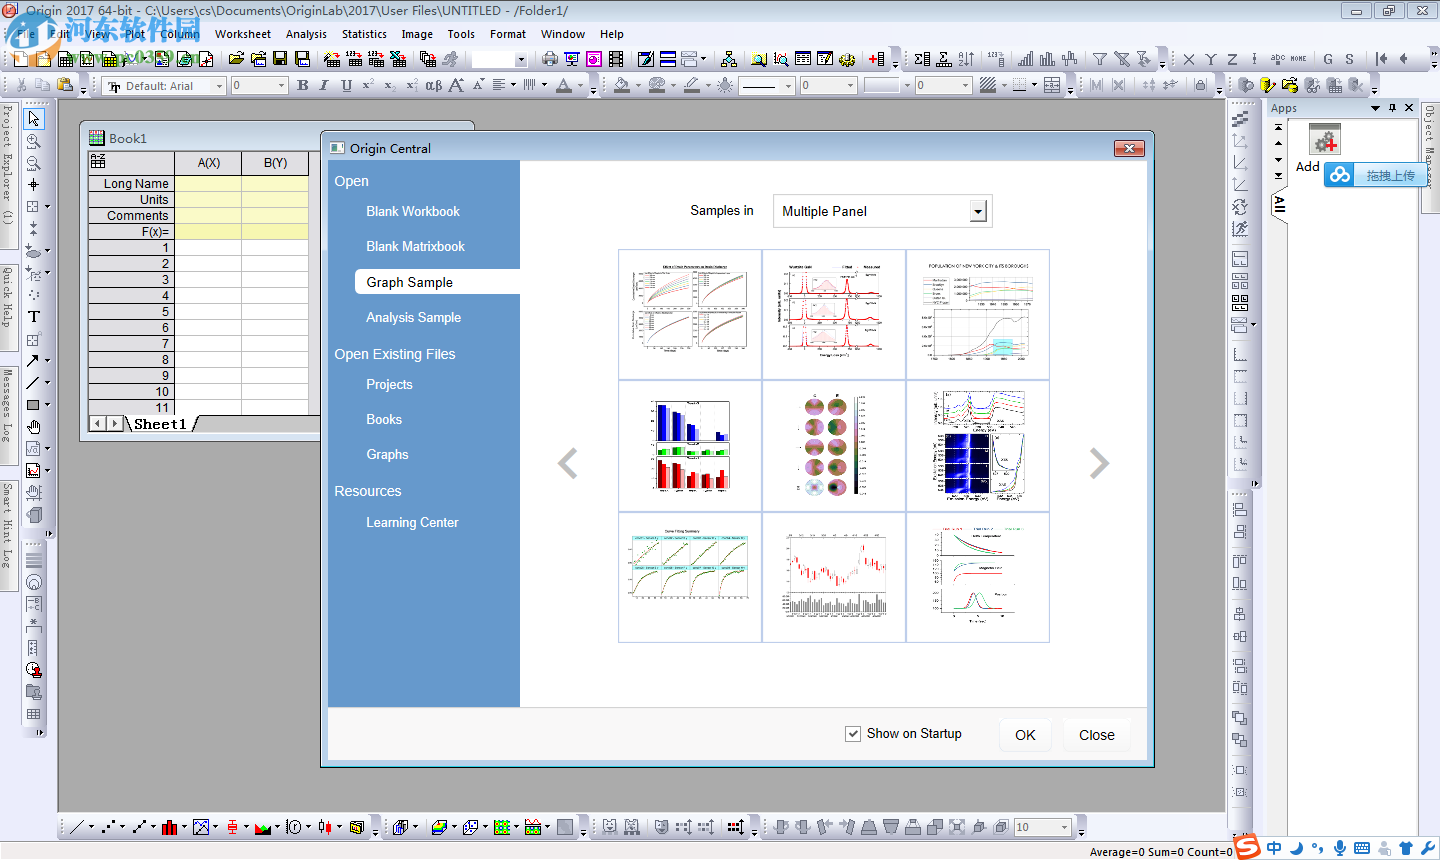Open the New York City population sample thumbnail

(978, 314)
